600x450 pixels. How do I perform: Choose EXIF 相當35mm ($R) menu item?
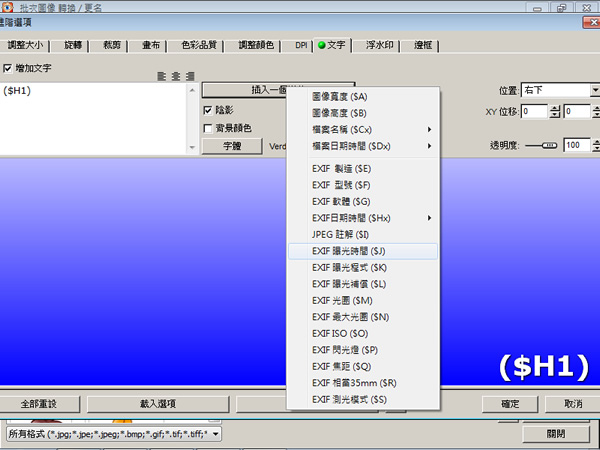(x=362, y=383)
